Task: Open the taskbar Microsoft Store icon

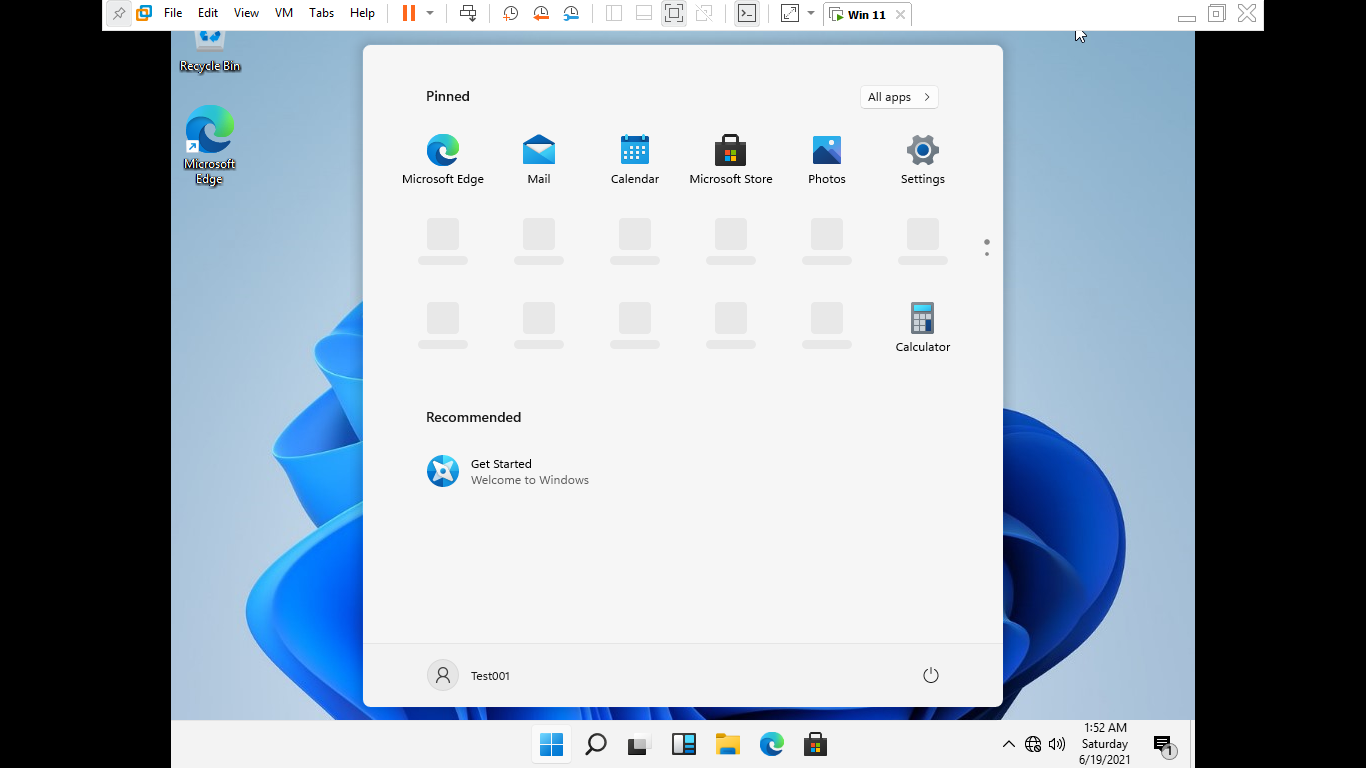Action: coord(816,745)
